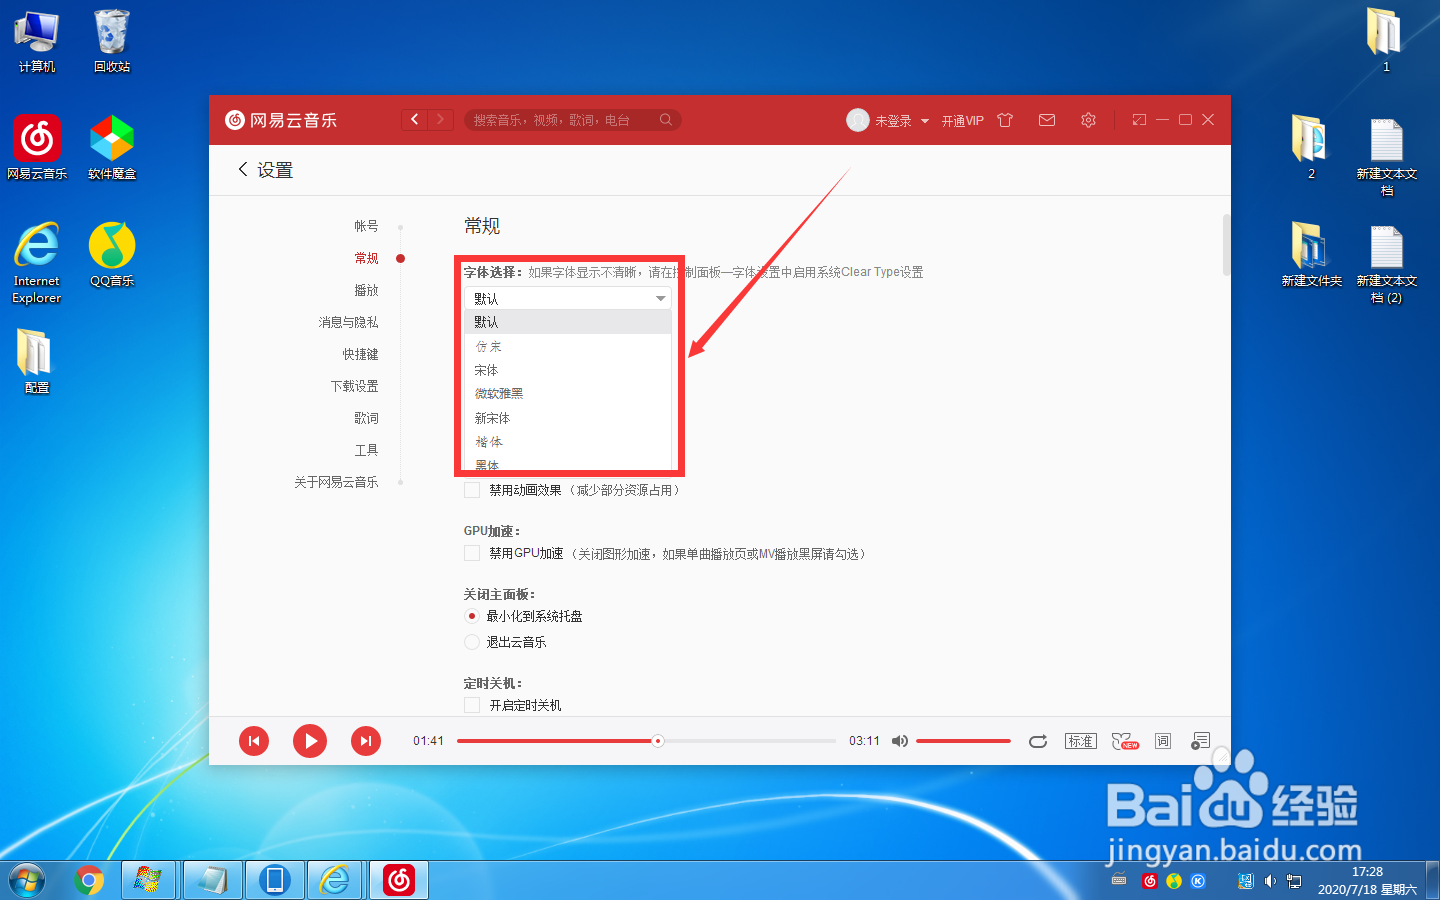The width and height of the screenshot is (1440, 900).
Task: Go to 快捷键 settings section
Action: pyautogui.click(x=360, y=354)
